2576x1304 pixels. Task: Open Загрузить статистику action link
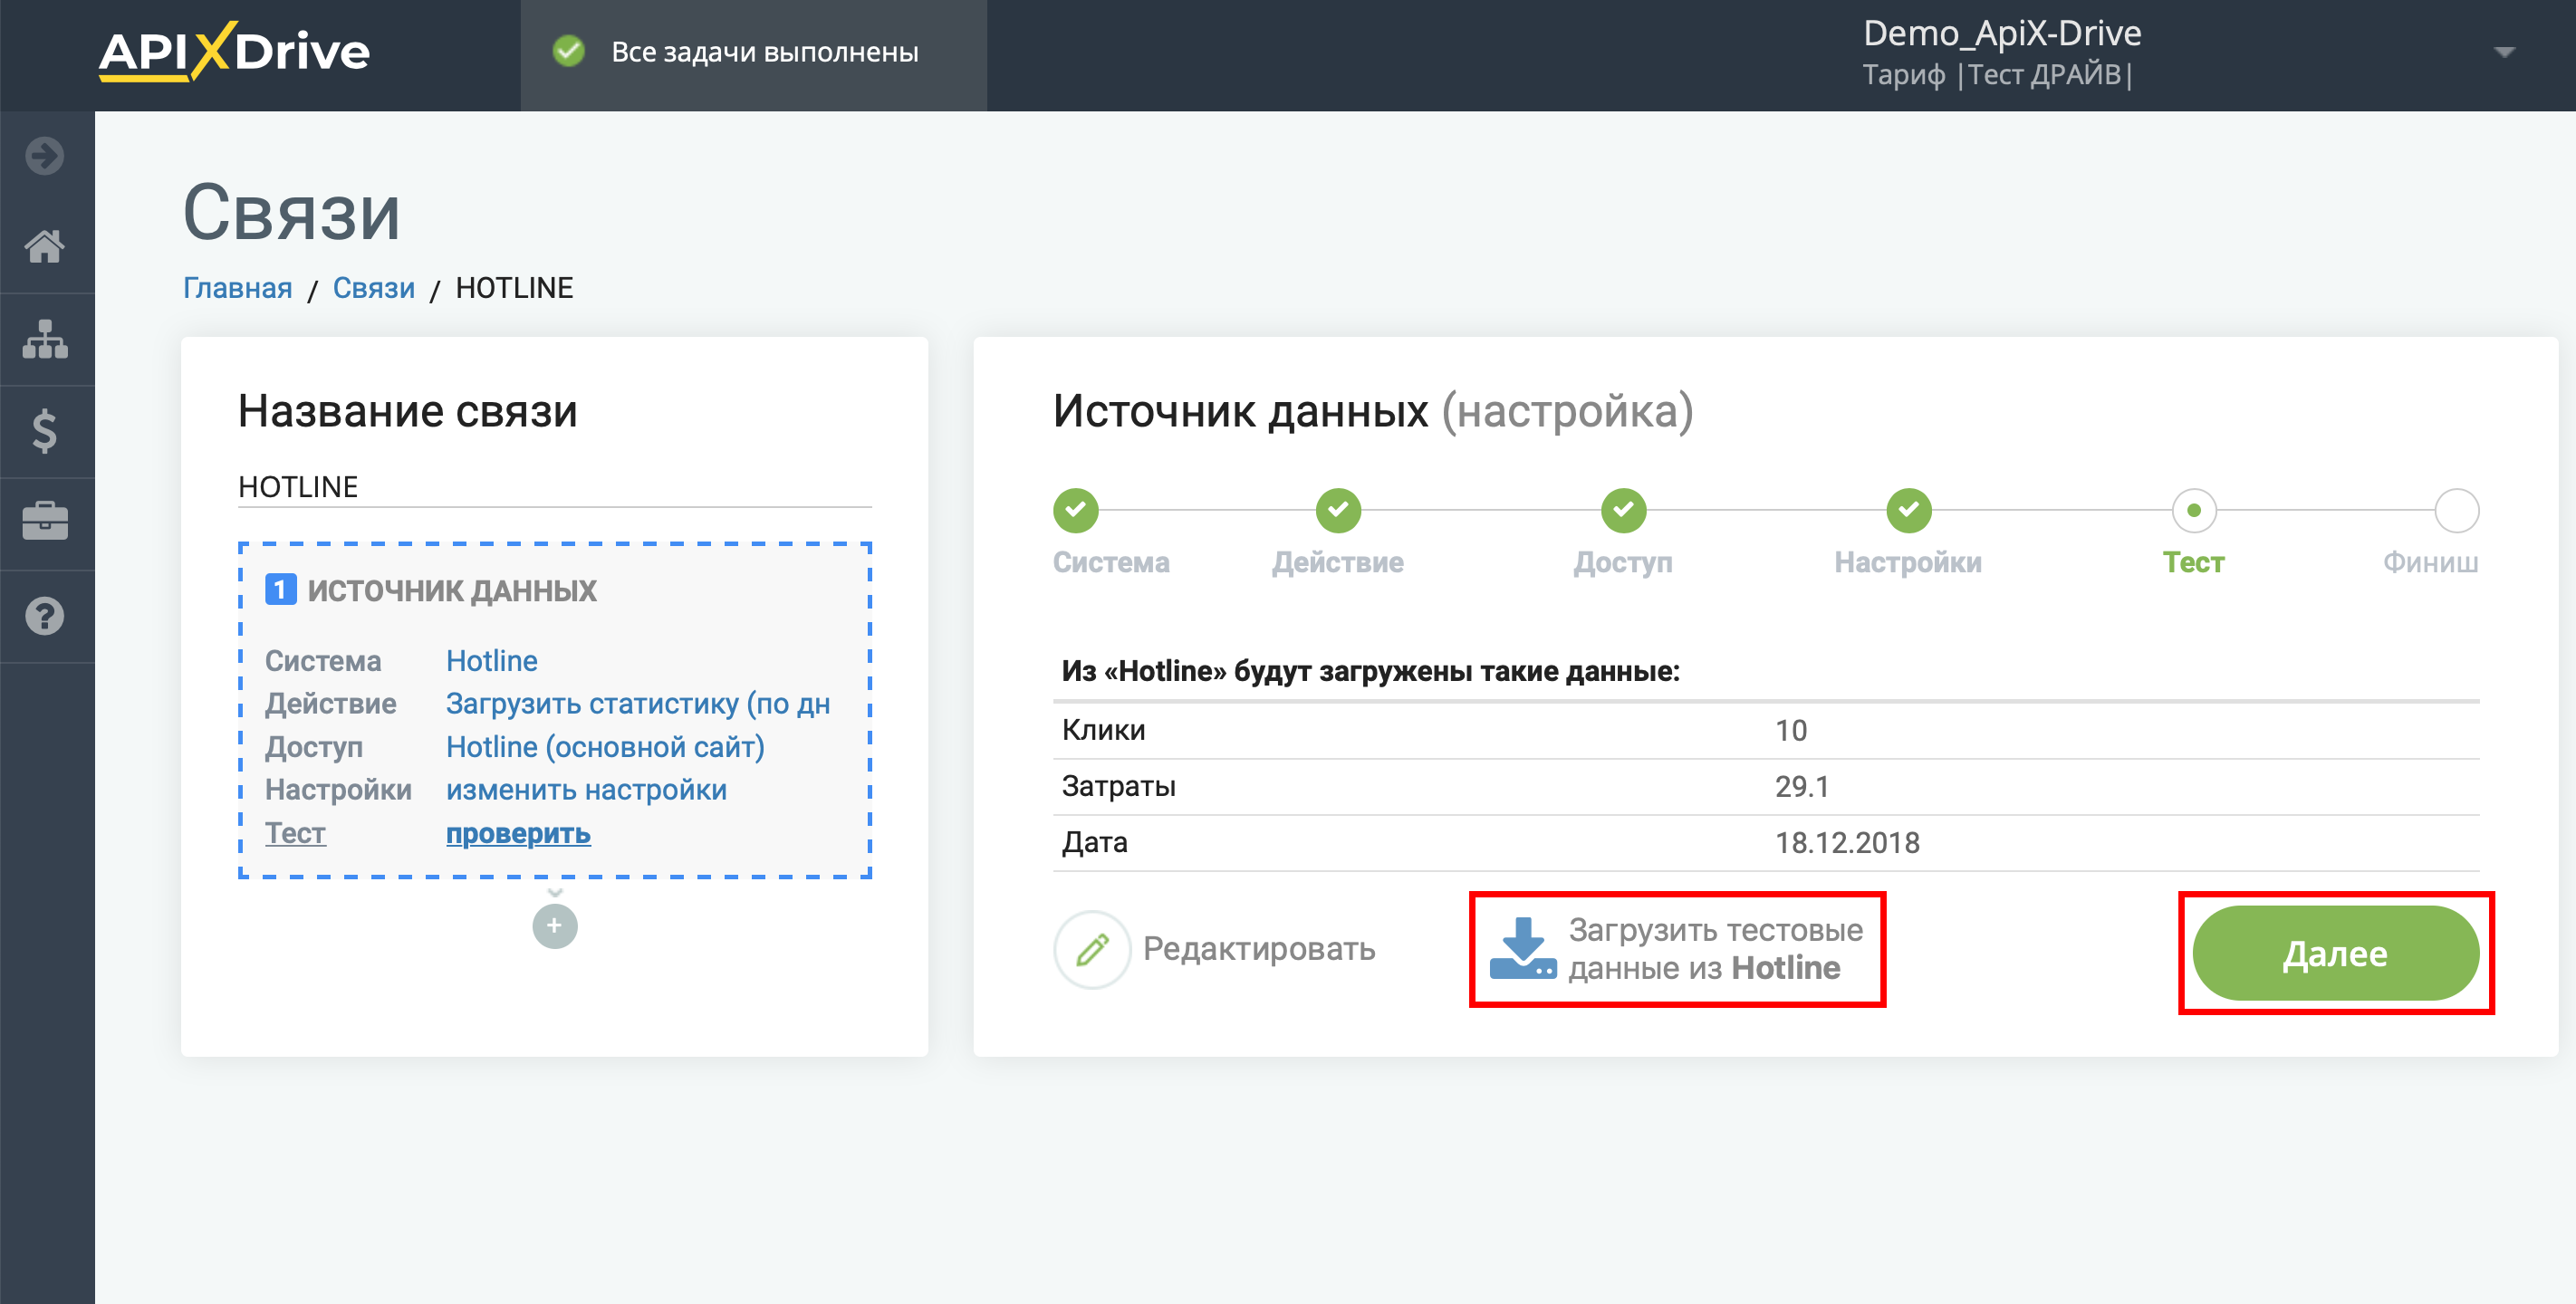tap(637, 704)
